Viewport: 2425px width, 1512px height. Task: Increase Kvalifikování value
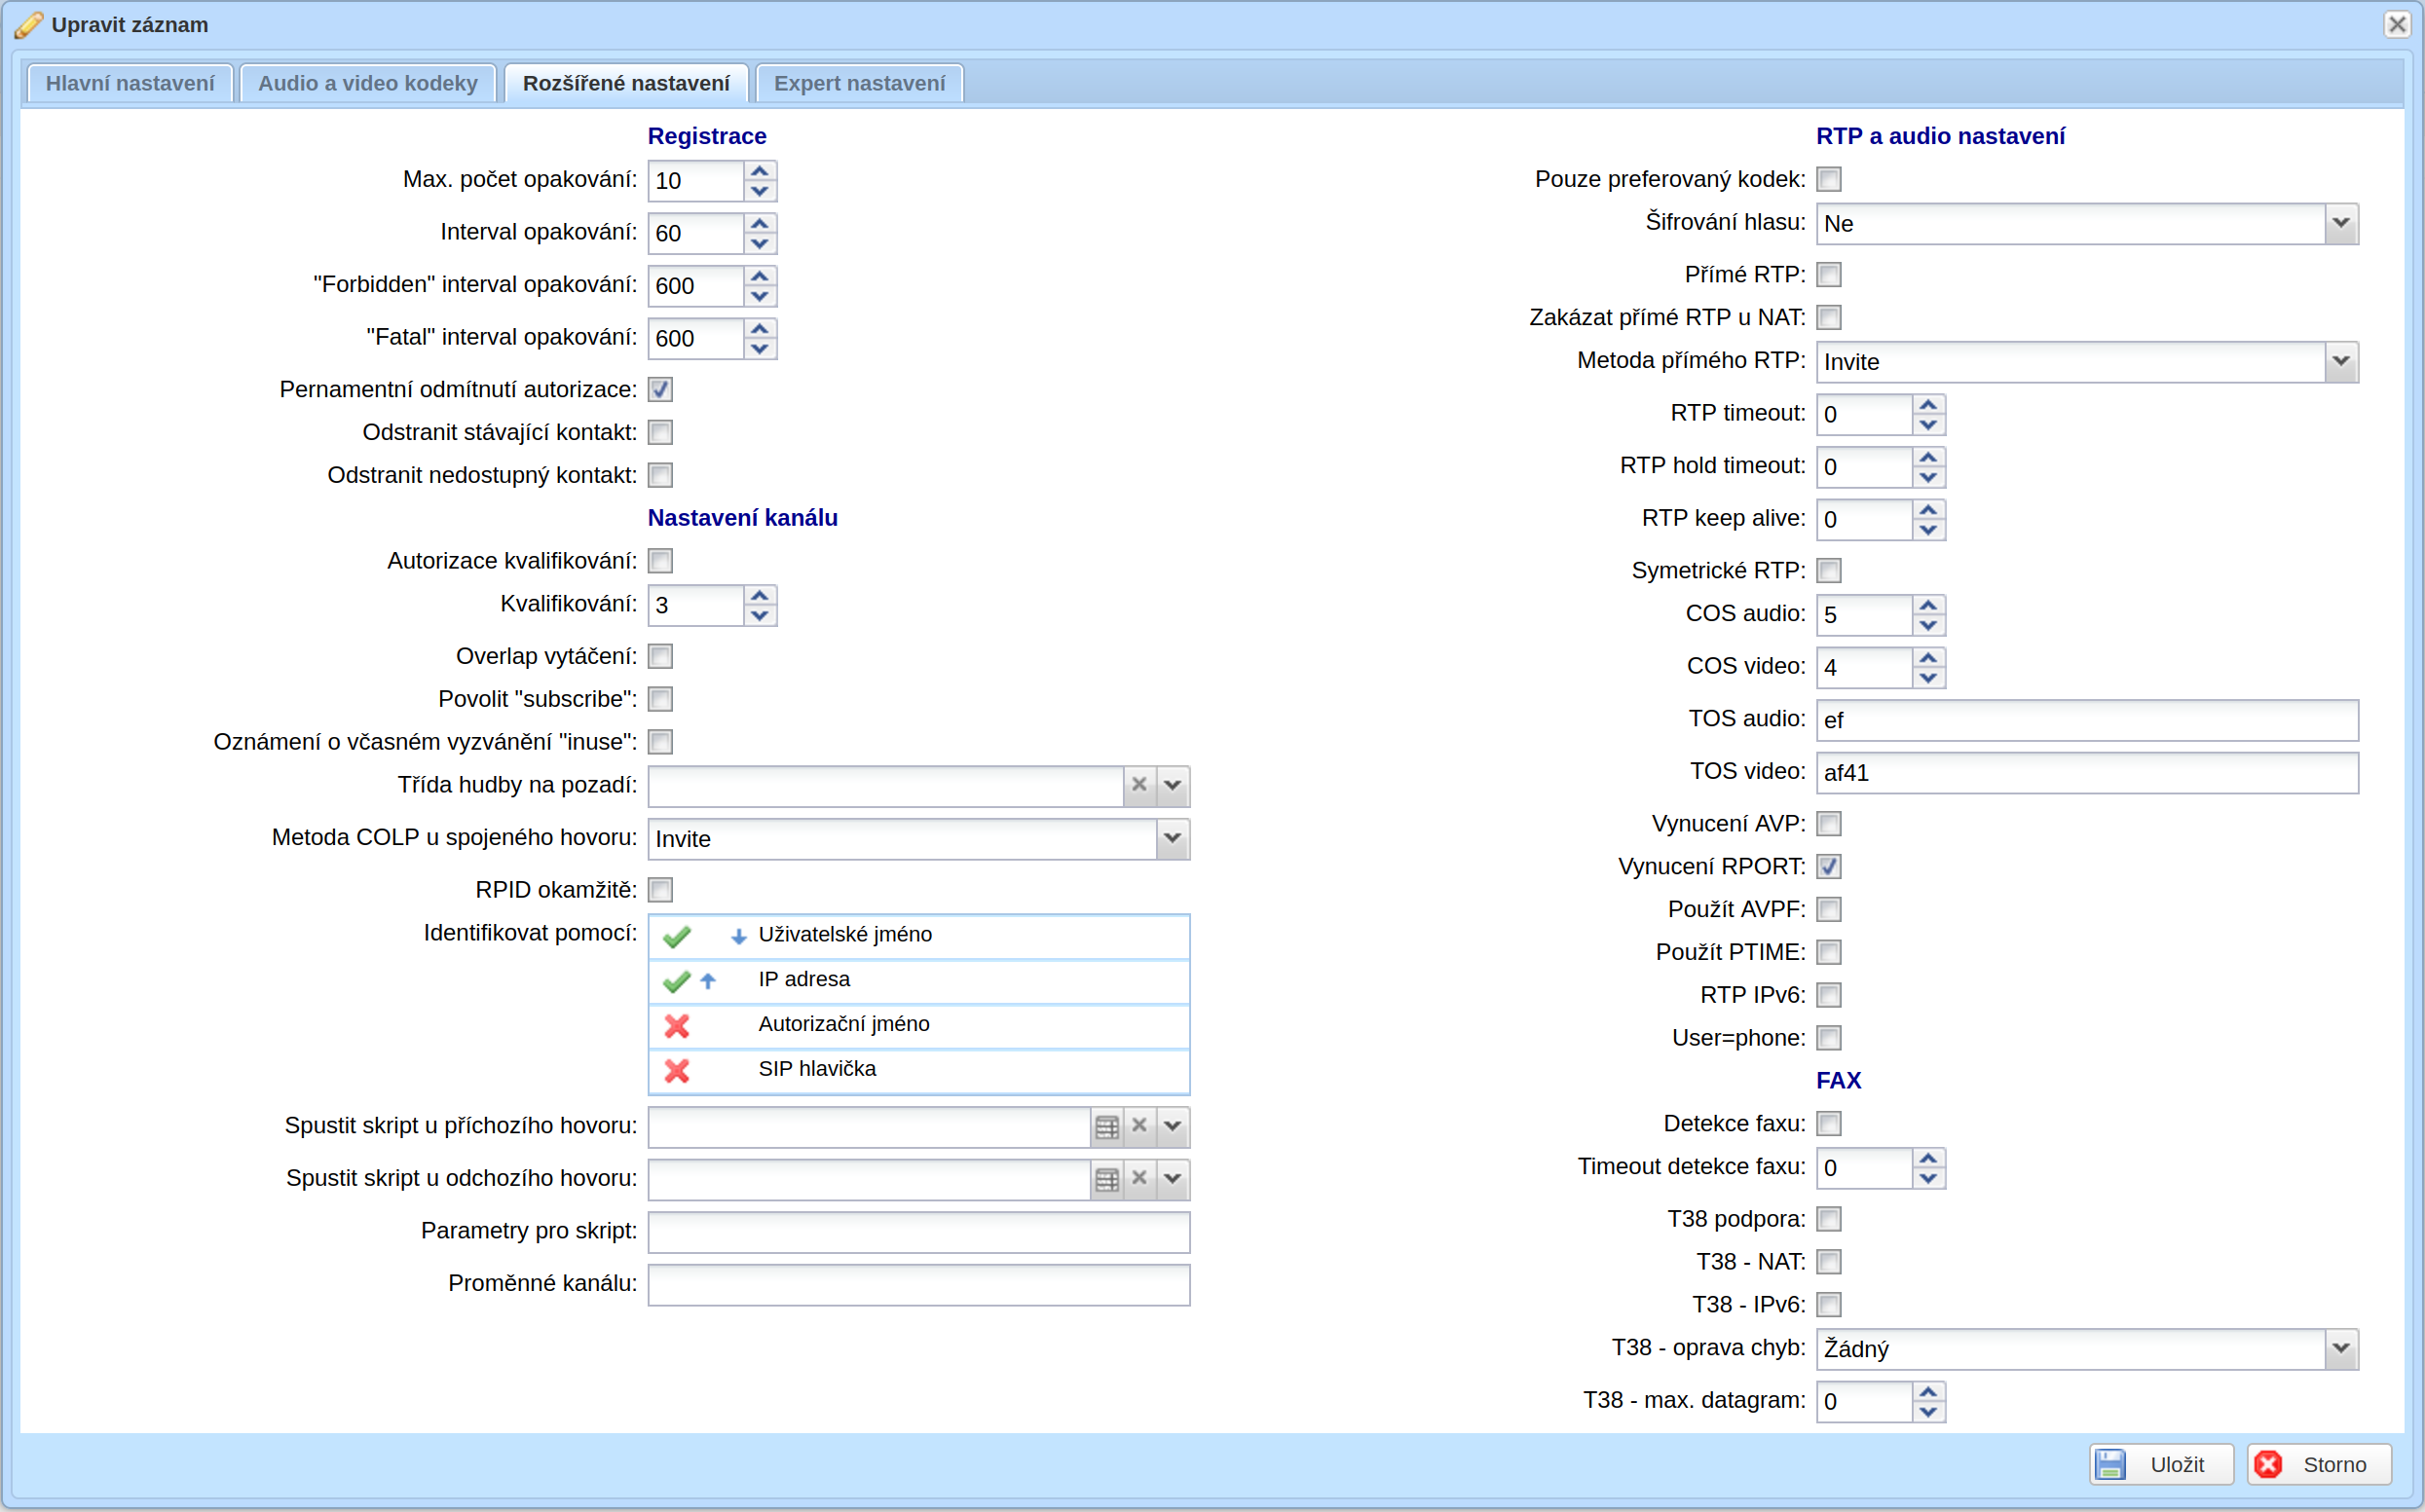[x=760, y=595]
